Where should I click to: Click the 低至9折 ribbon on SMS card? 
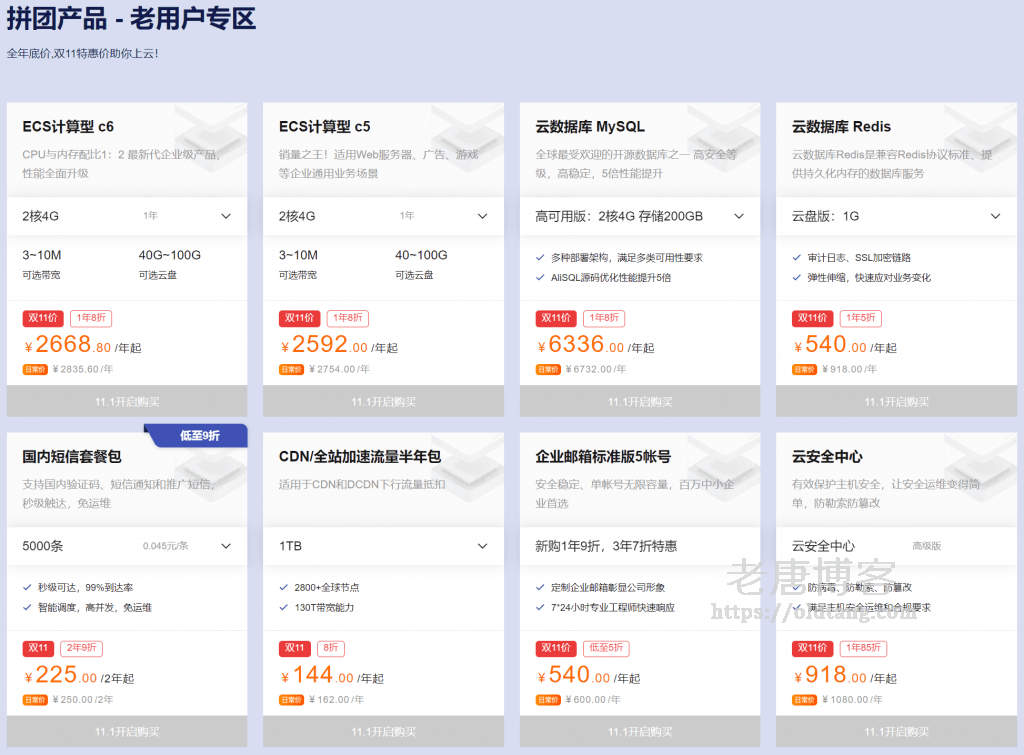199,435
